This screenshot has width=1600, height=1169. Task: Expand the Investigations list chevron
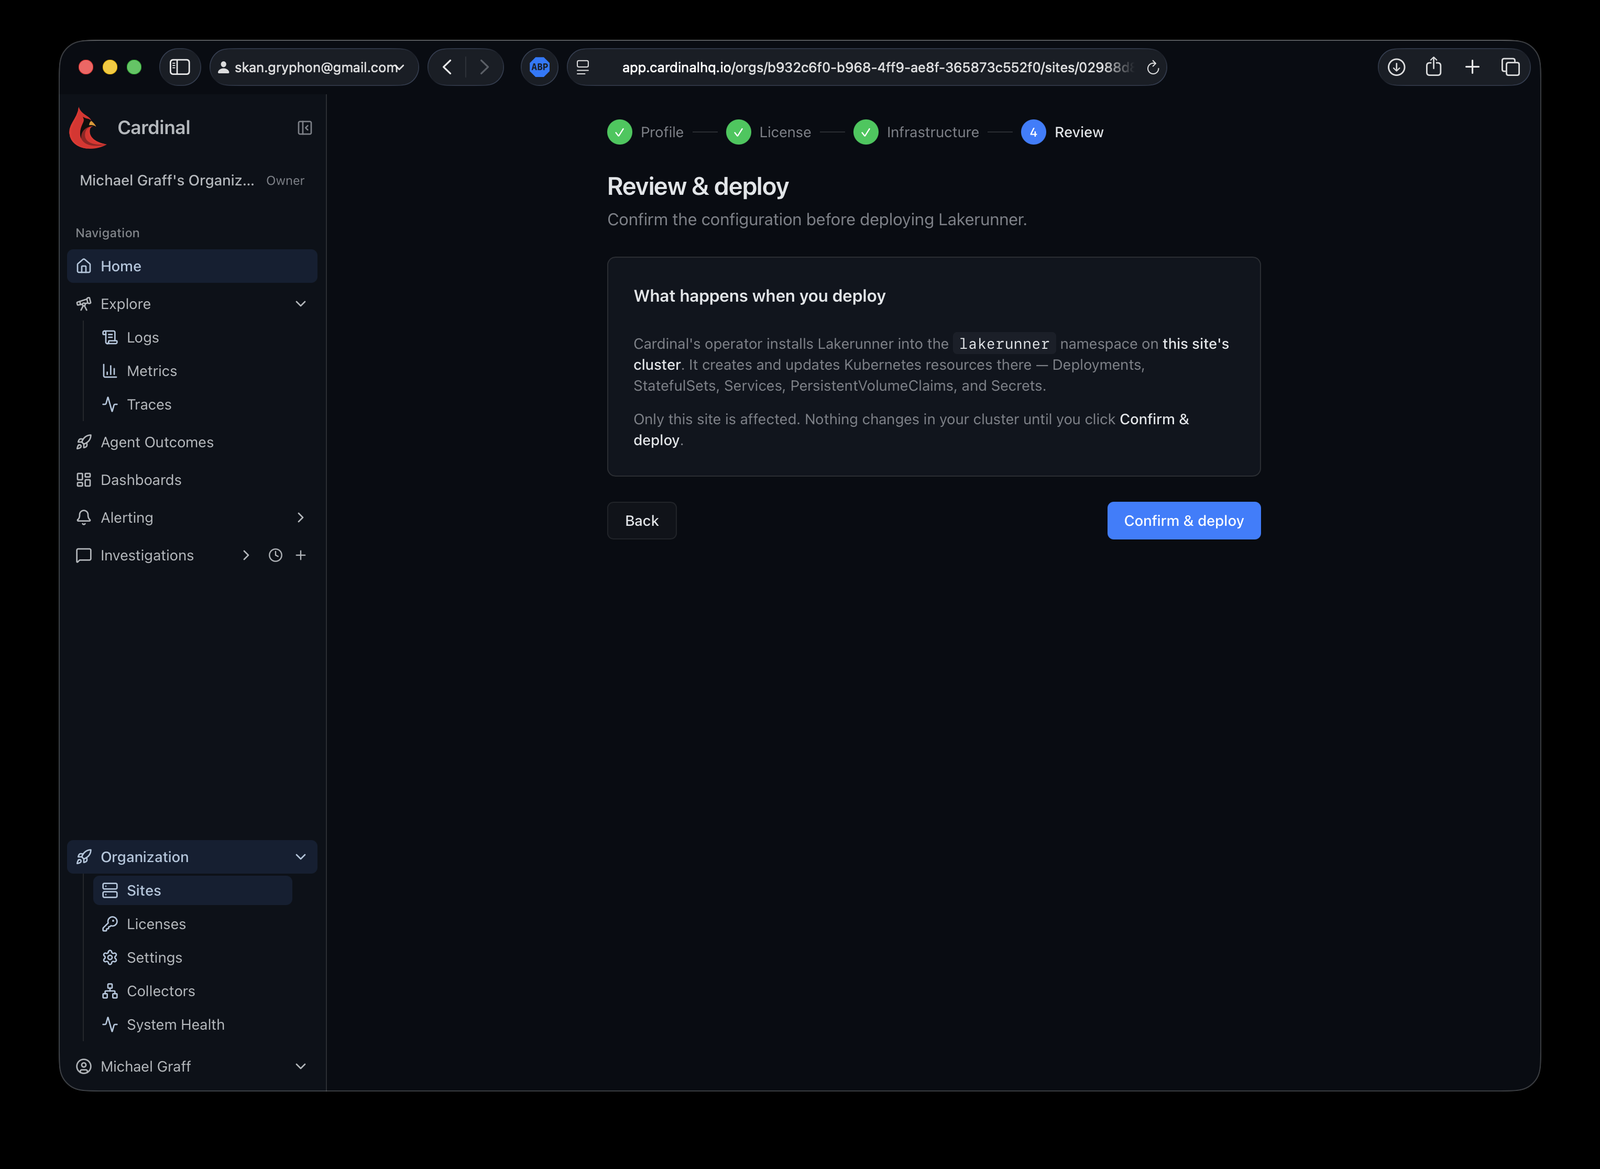point(246,555)
